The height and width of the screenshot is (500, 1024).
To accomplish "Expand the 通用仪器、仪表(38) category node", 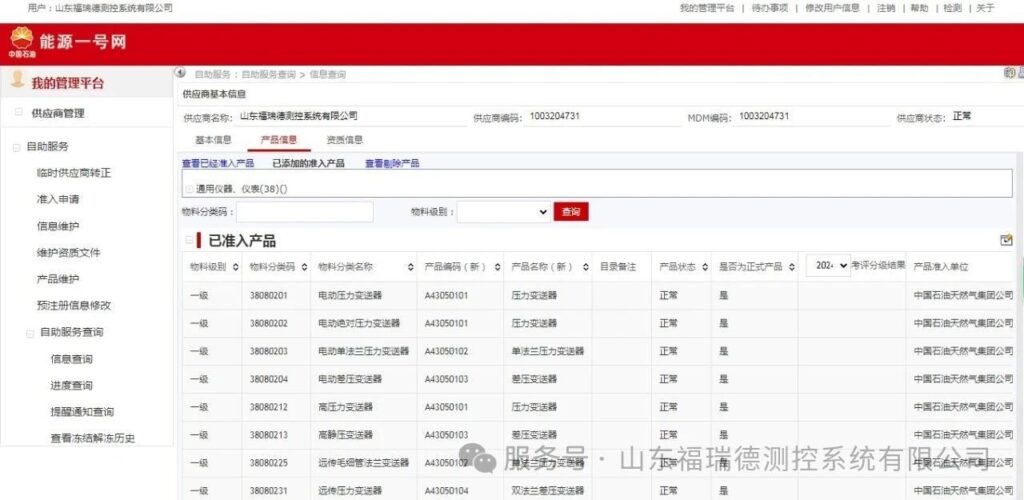I will coord(189,189).
